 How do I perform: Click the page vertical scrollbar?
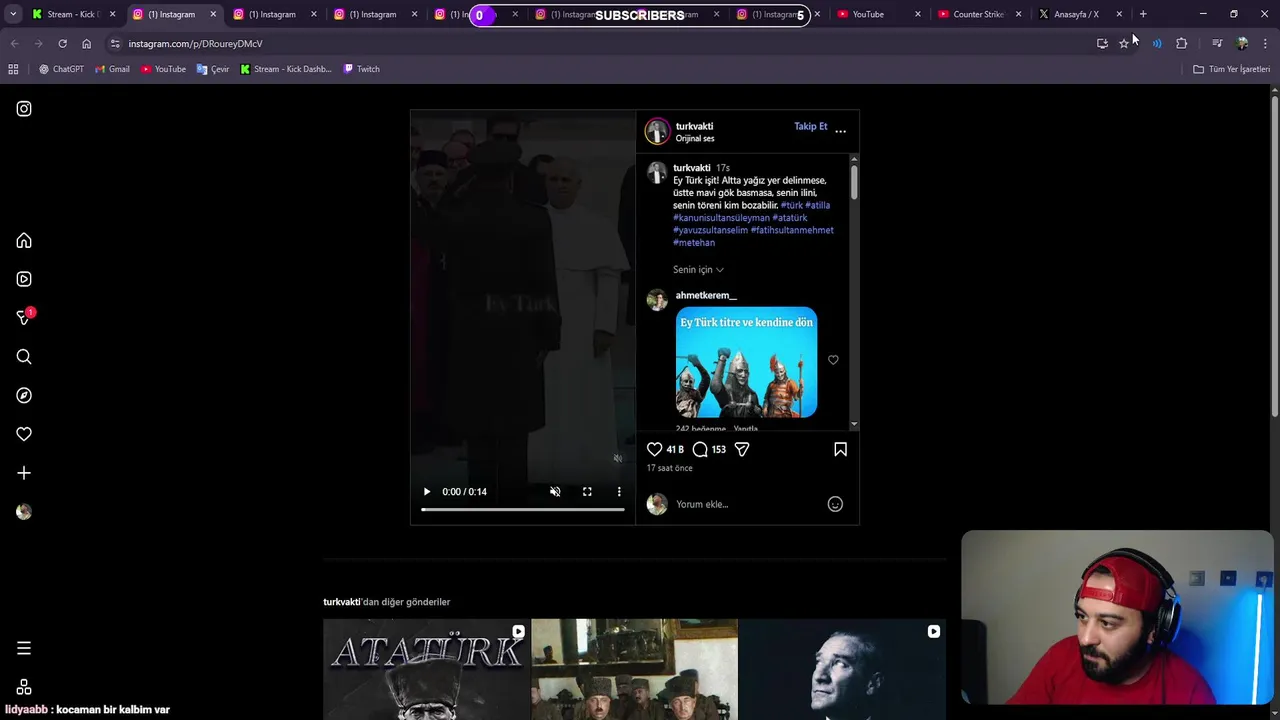(x=1274, y=257)
